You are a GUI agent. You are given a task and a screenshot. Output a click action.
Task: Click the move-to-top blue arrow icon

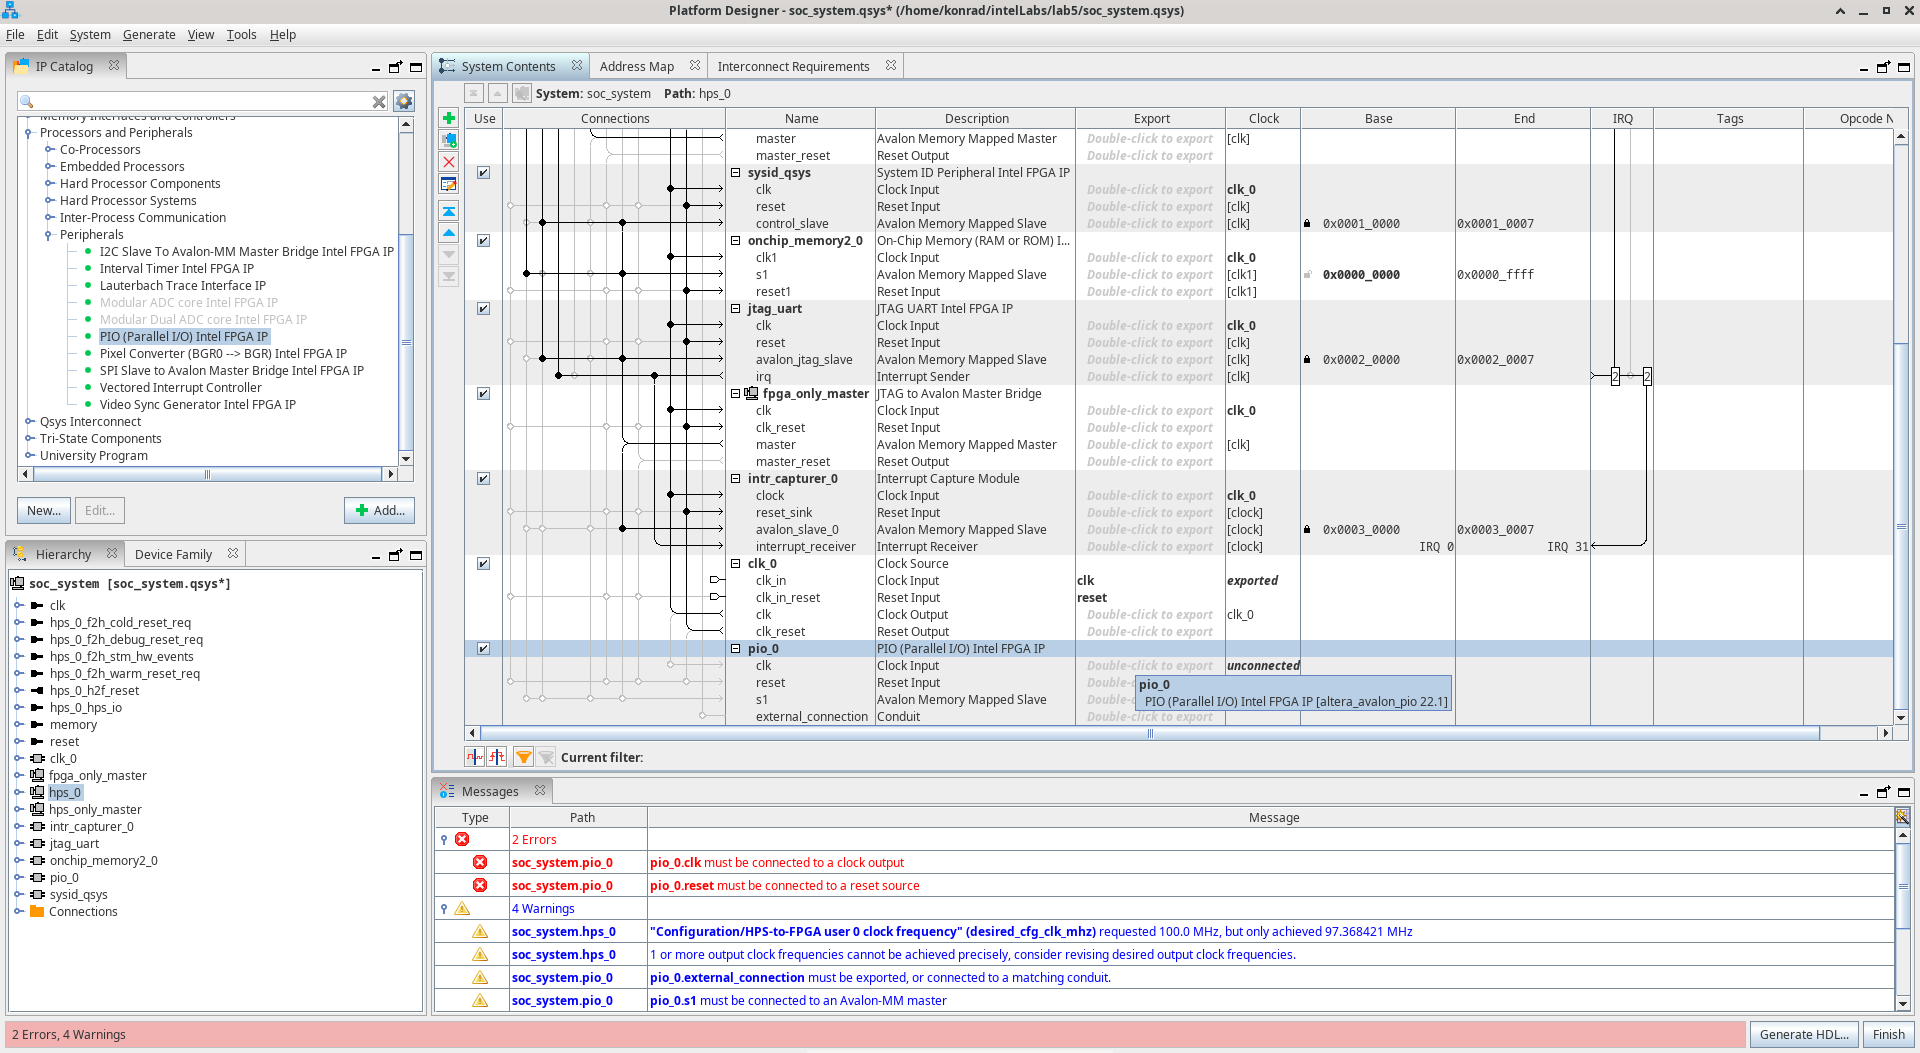(x=449, y=211)
